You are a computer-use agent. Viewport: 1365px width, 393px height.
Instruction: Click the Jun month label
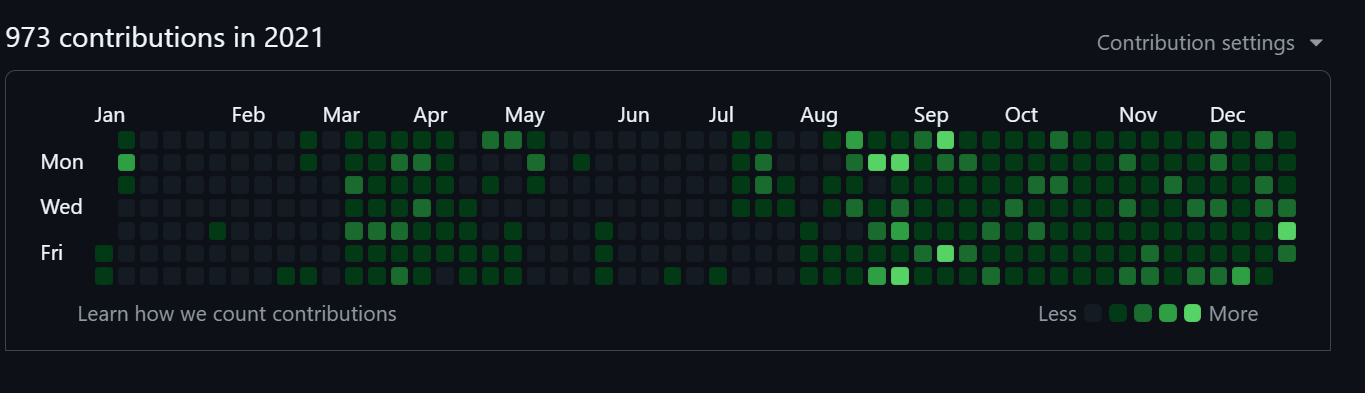(633, 115)
